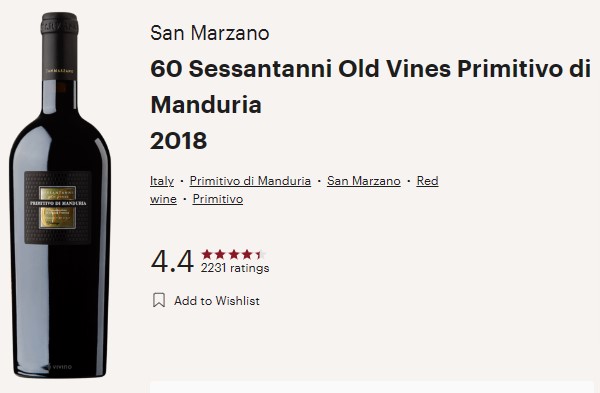Open the San Marzano producer heading
Image resolution: width=600 pixels, height=393 pixels.
(210, 33)
